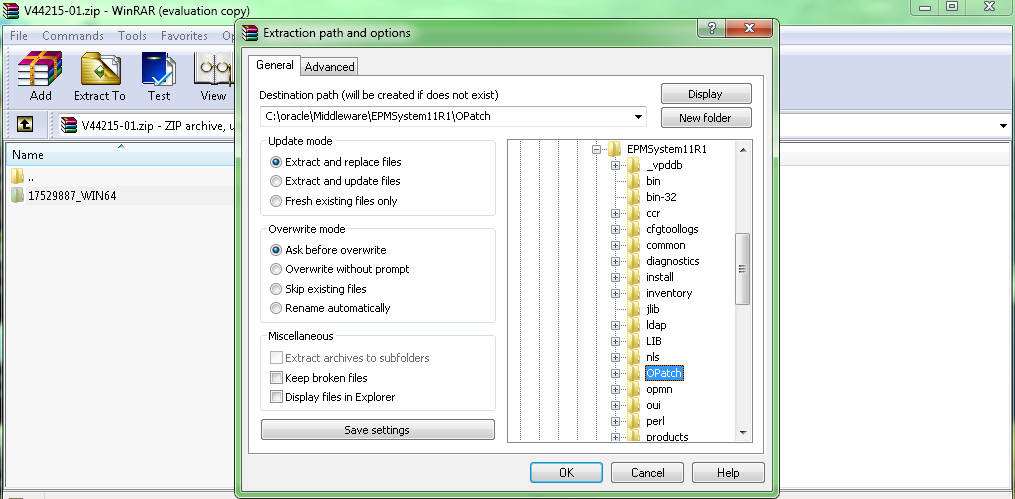Viewport: 1015px width, 499px height.
Task: Click the Save settings button
Action: click(x=377, y=430)
